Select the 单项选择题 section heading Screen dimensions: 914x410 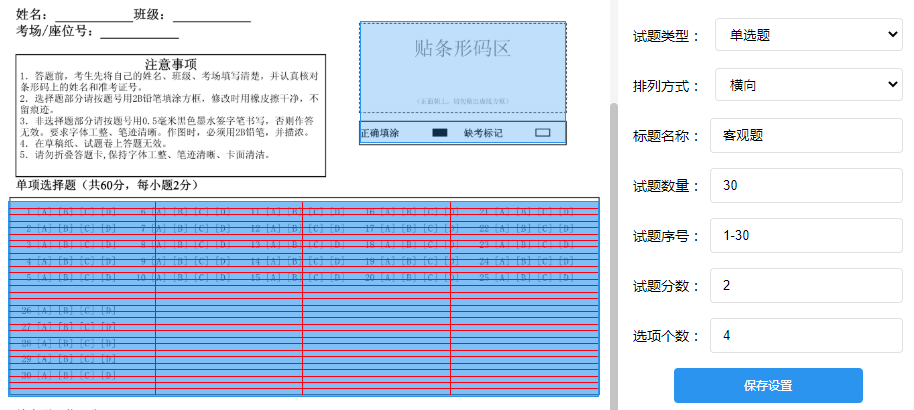108,185
